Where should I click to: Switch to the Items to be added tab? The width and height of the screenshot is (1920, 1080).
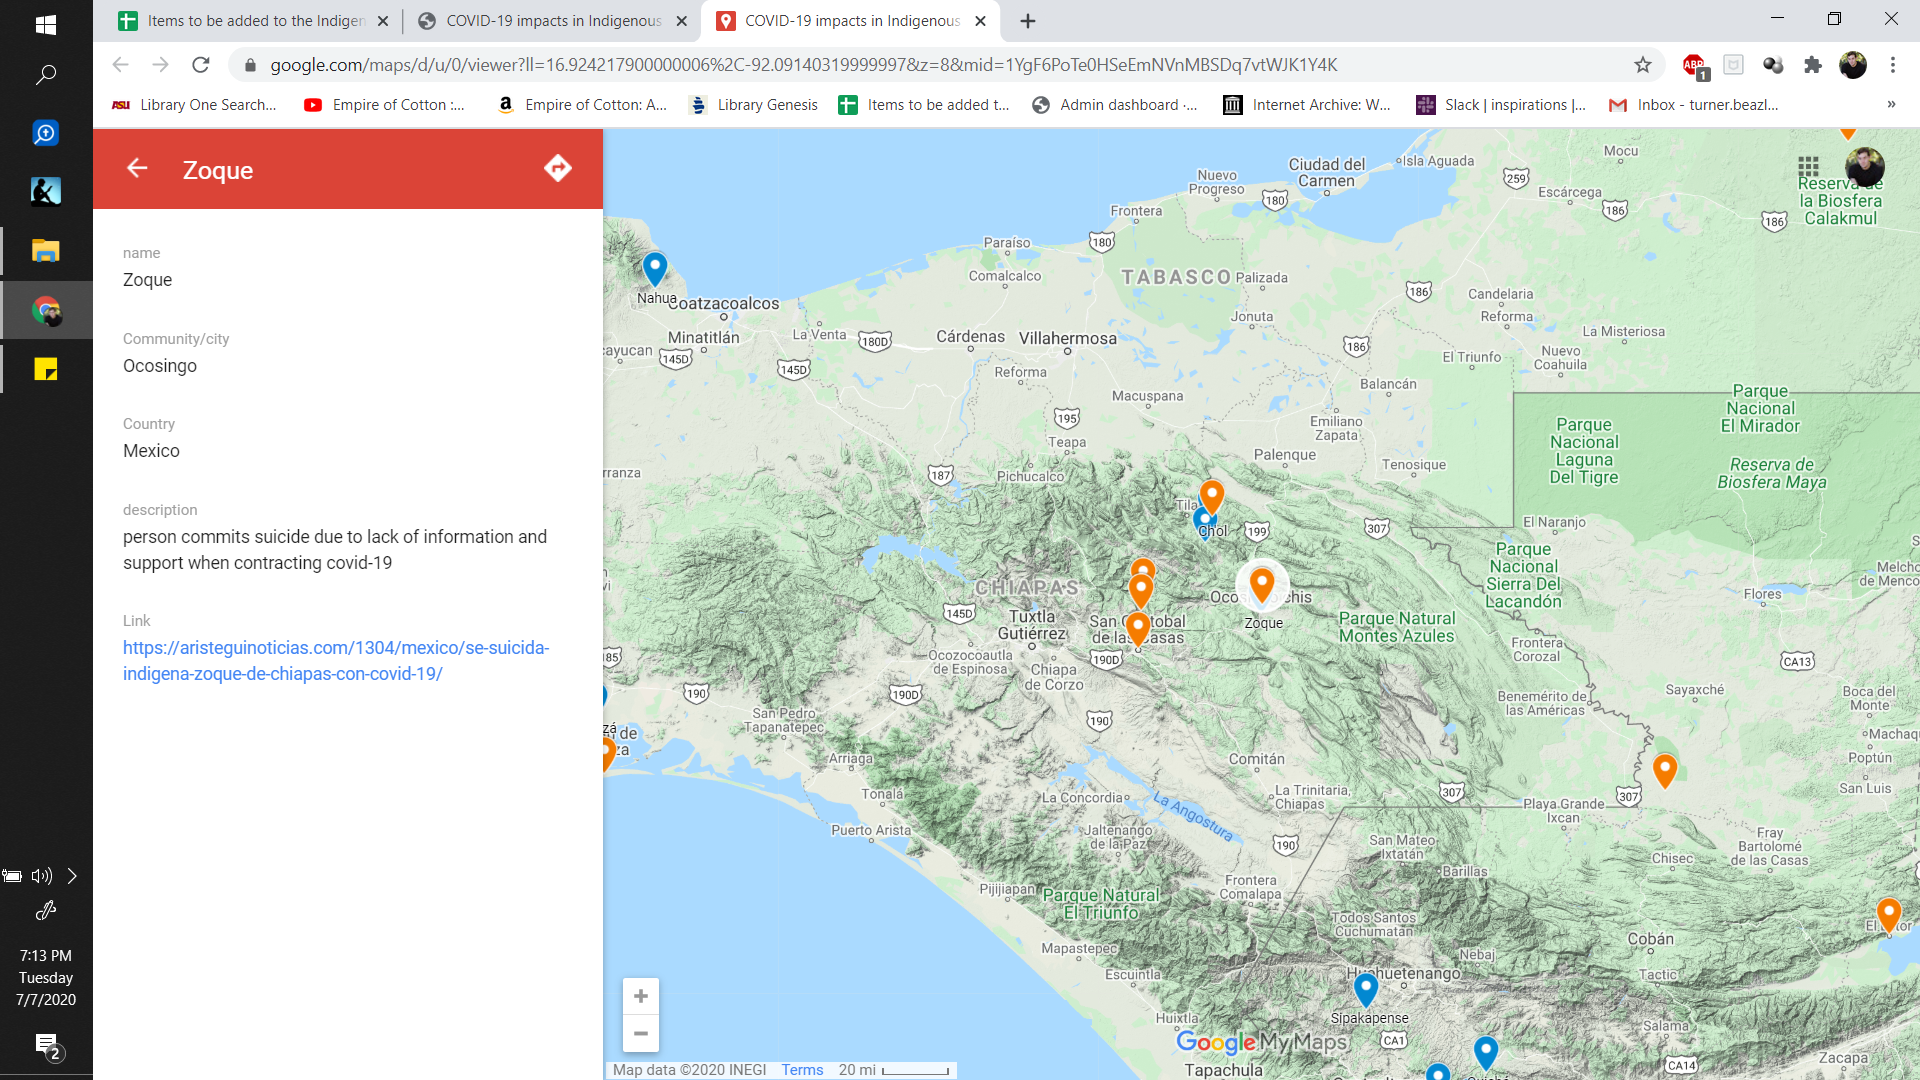[255, 21]
